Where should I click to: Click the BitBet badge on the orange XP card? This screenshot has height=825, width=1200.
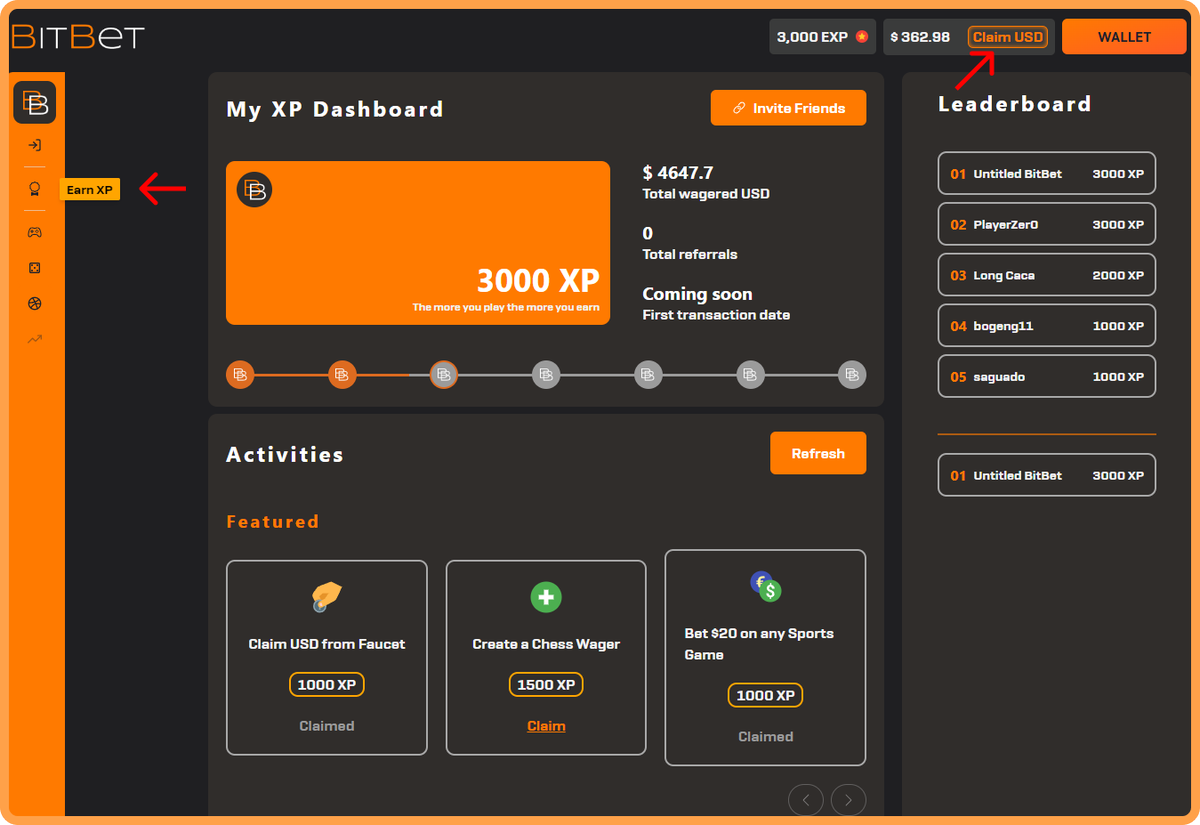pos(255,190)
